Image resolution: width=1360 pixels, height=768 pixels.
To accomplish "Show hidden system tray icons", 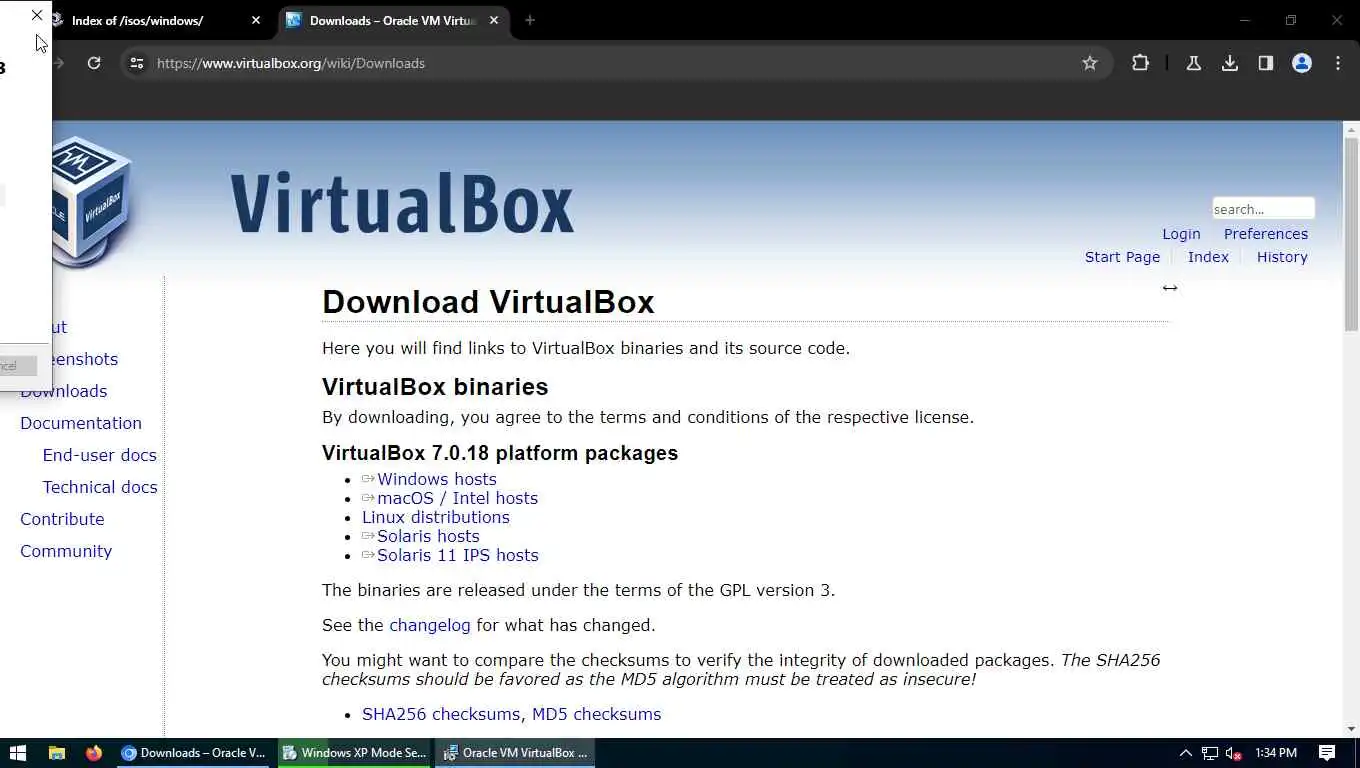I will pyautogui.click(x=1185, y=753).
